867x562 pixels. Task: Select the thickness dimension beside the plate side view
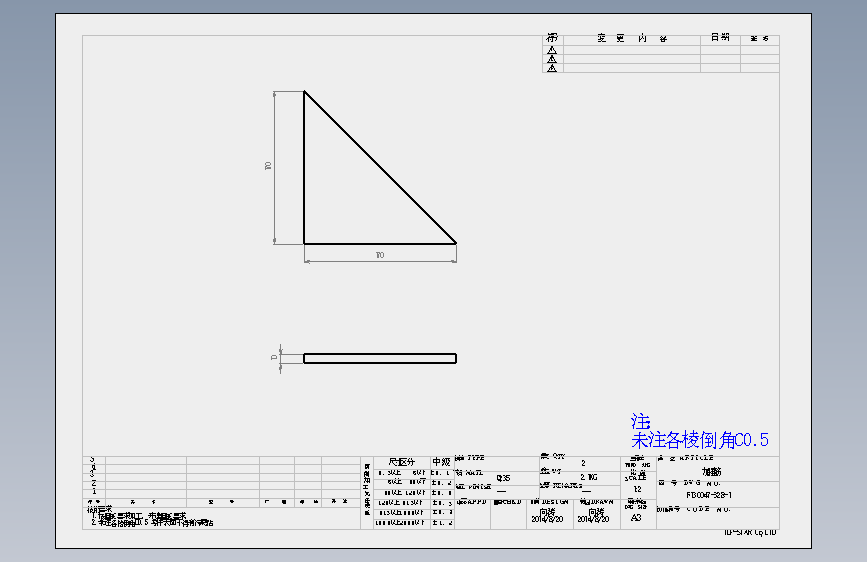click(274, 357)
